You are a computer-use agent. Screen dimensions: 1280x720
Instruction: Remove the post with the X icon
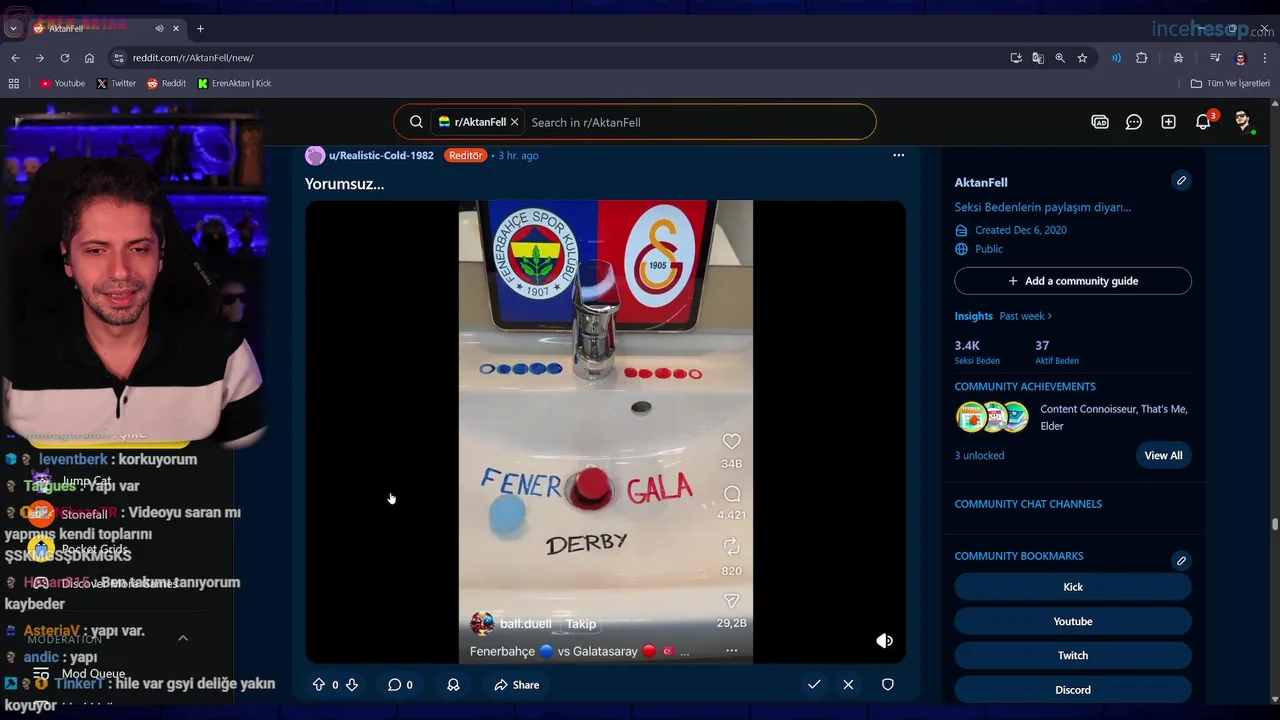(x=848, y=685)
